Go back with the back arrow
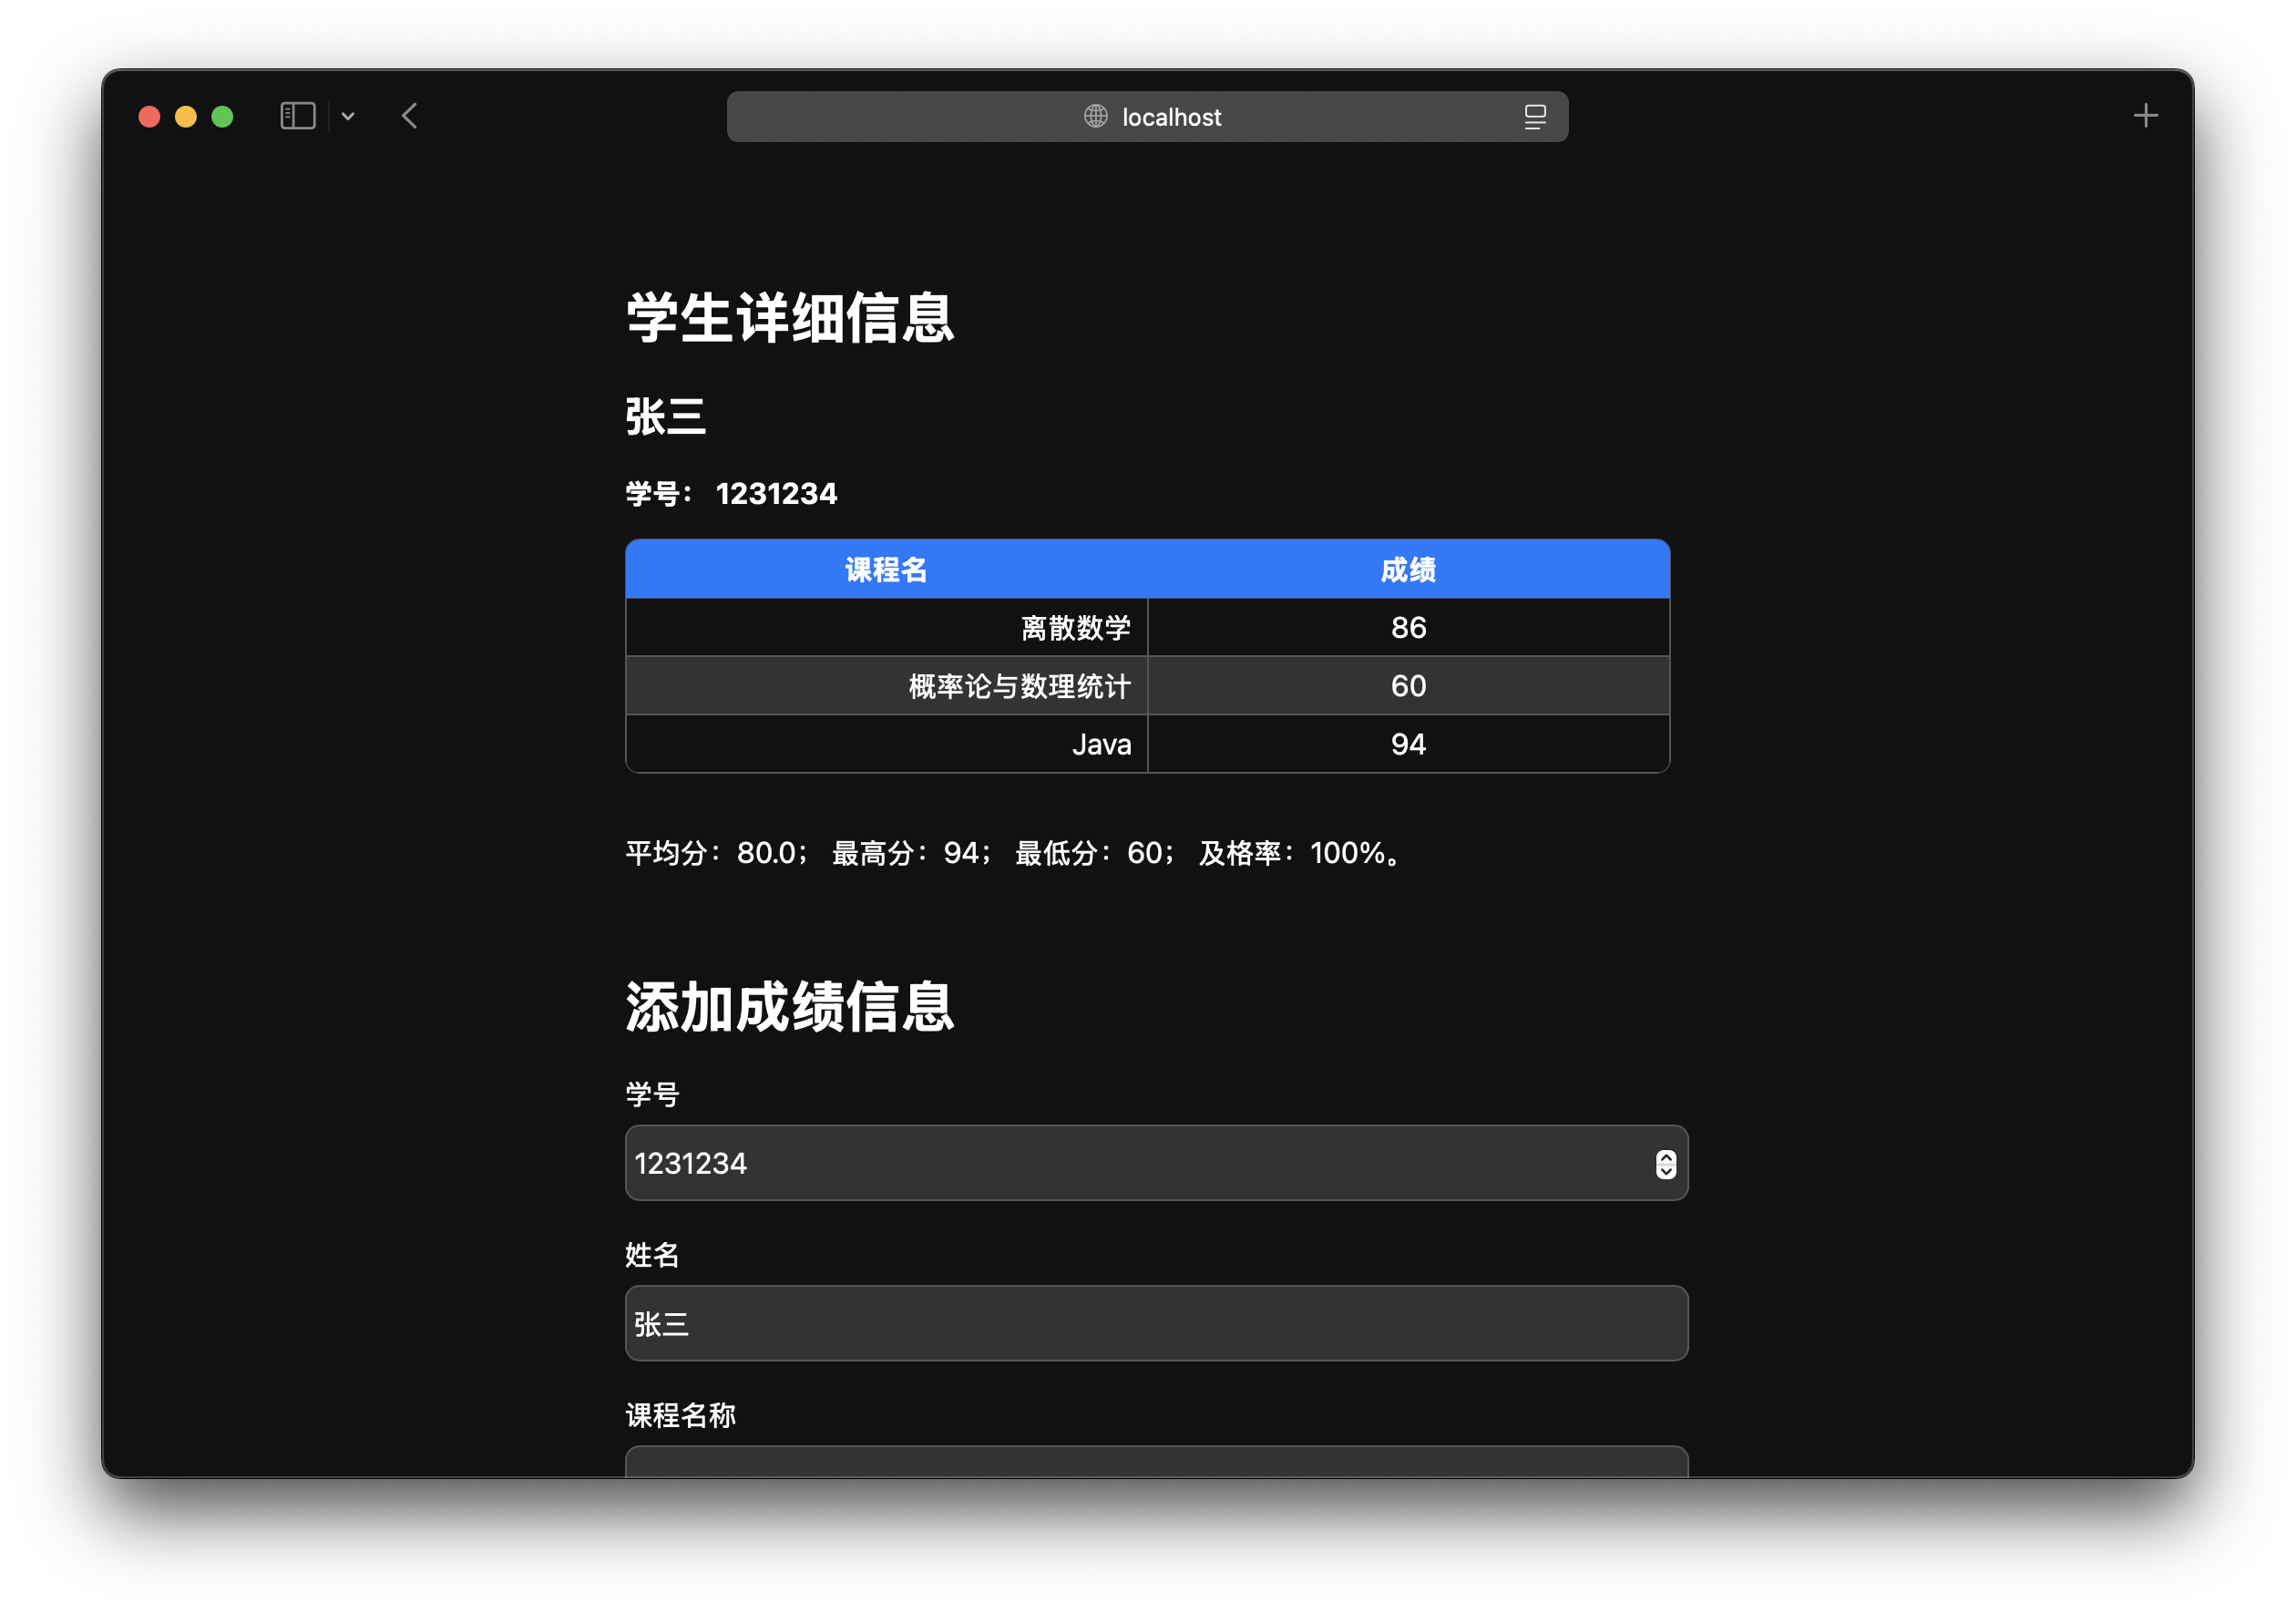This screenshot has height=1613, width=2296. coord(410,116)
